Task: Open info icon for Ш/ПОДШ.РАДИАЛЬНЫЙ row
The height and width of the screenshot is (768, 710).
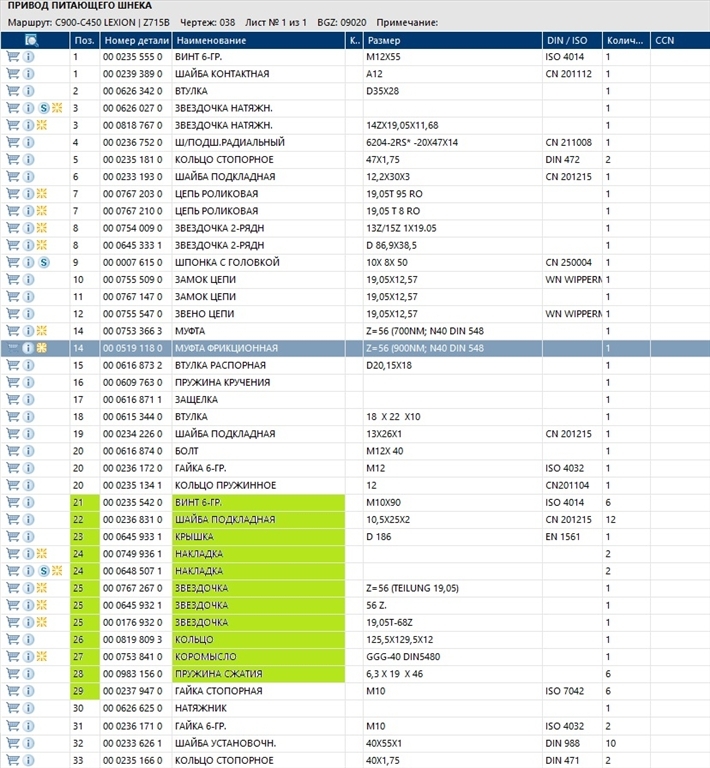Action: coord(28,142)
